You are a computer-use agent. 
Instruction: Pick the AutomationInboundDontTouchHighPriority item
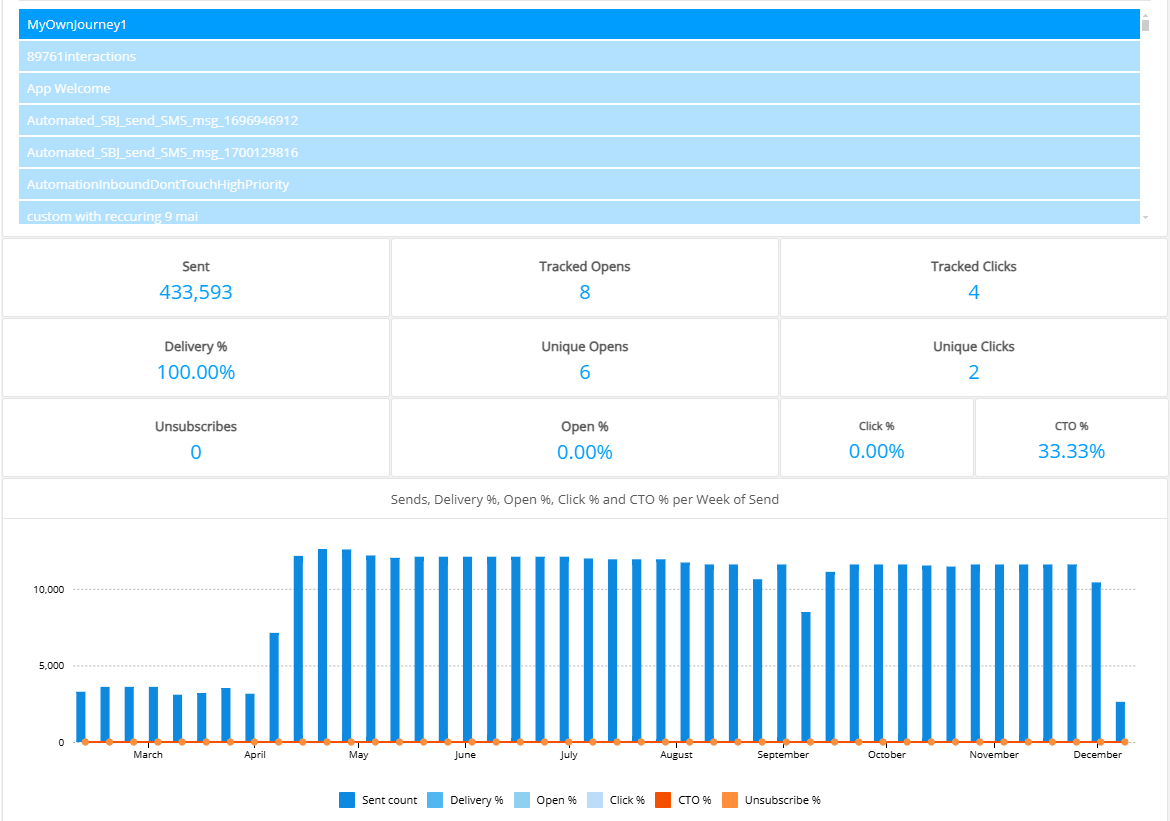pyautogui.click(x=578, y=185)
